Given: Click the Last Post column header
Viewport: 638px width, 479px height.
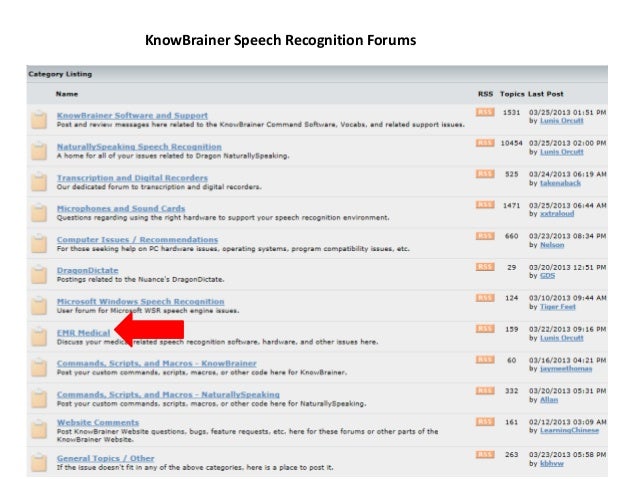Looking at the screenshot, I should pos(546,94).
